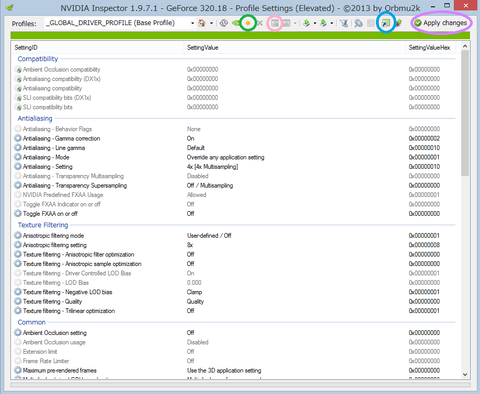The width and height of the screenshot is (480, 394).
Task: Click inside the Profiles name field
Action: point(117,23)
